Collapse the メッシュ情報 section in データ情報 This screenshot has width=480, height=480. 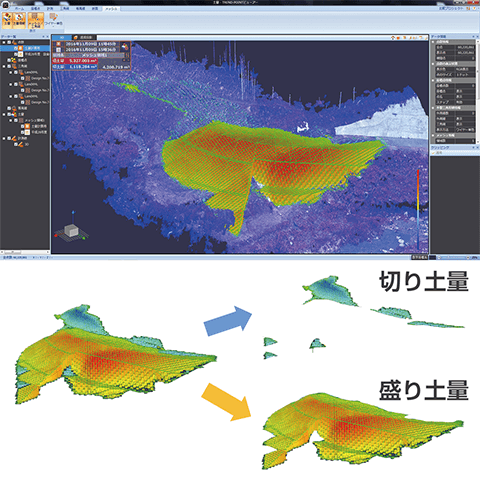[x=433, y=136]
